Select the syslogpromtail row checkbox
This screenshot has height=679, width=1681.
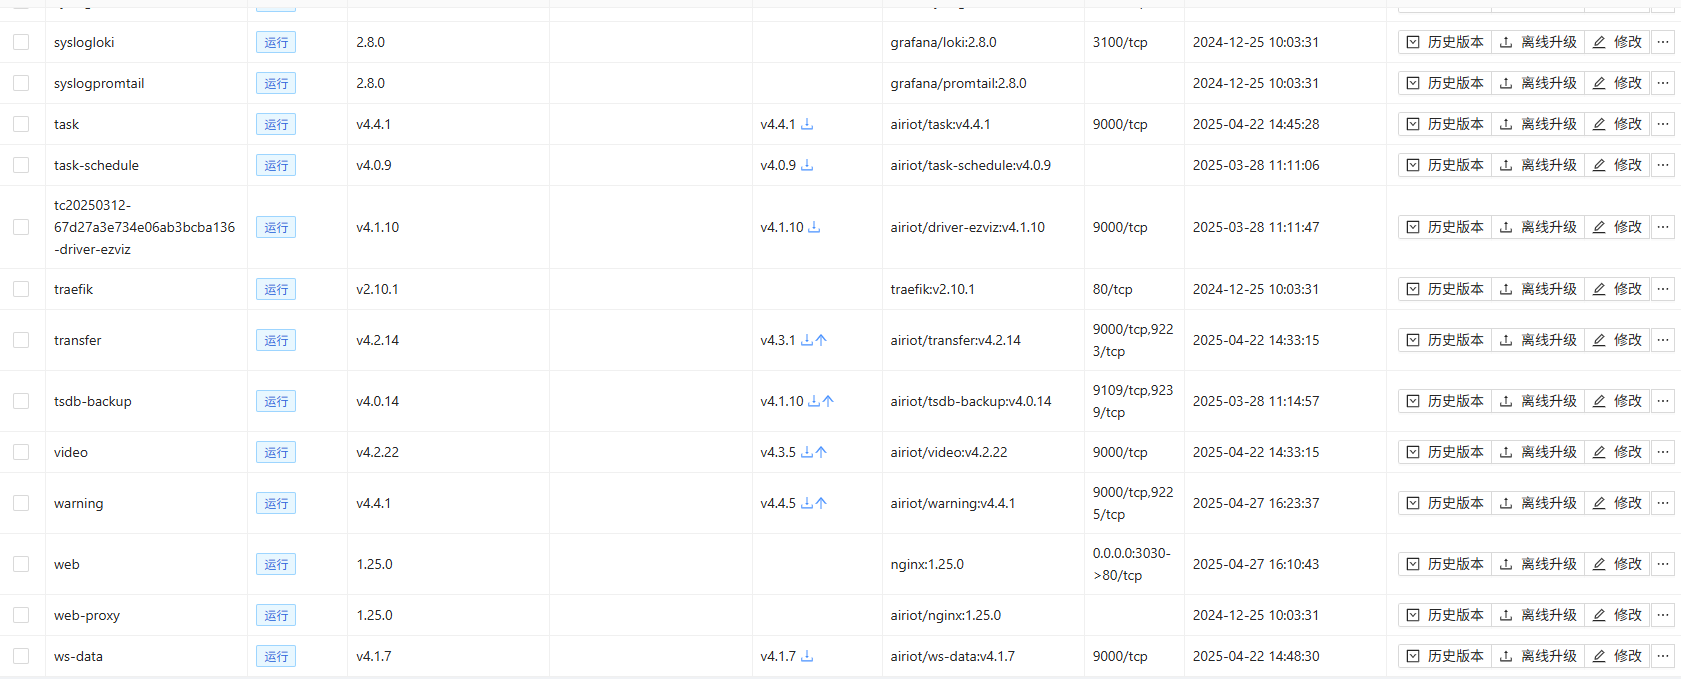(x=21, y=83)
